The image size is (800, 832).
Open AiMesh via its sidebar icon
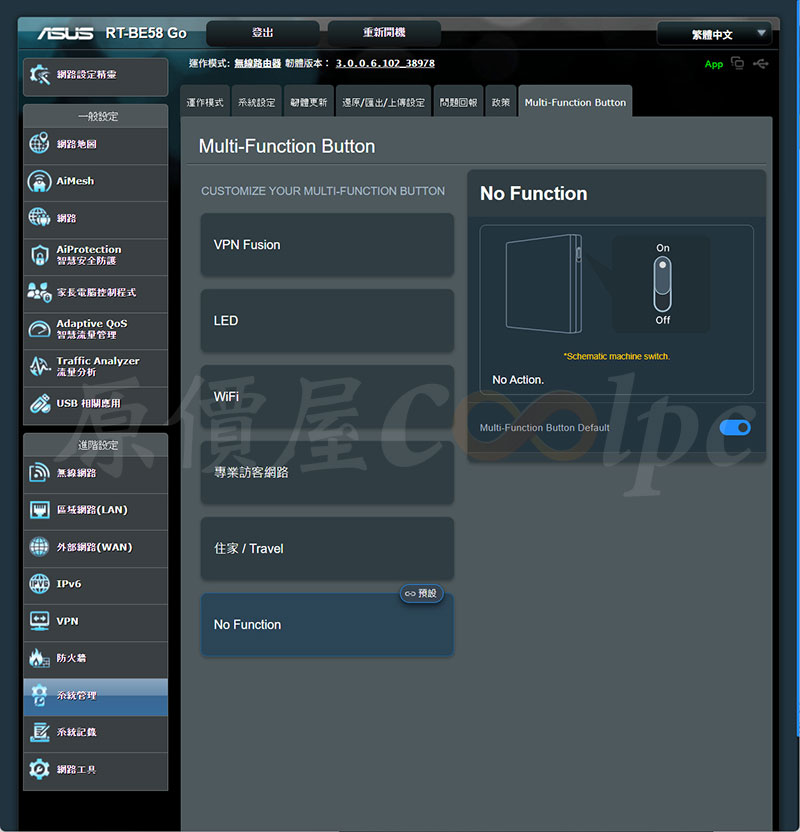click(39, 181)
